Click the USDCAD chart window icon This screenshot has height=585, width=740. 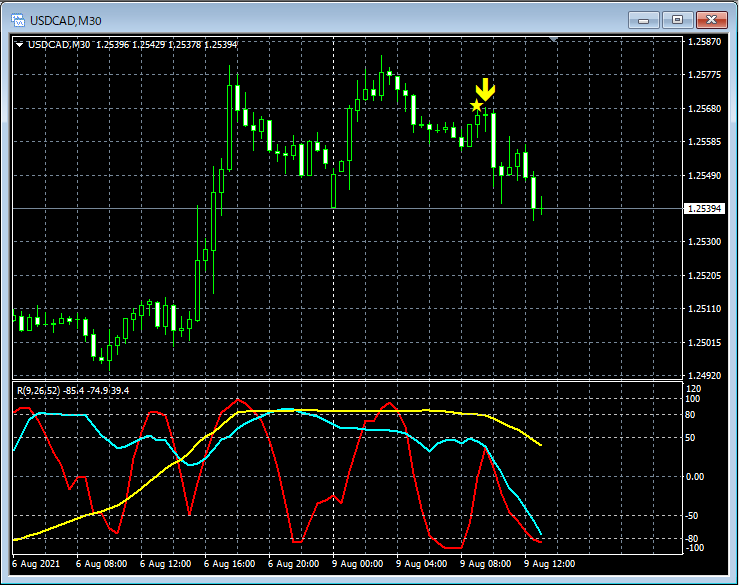(x=18, y=20)
